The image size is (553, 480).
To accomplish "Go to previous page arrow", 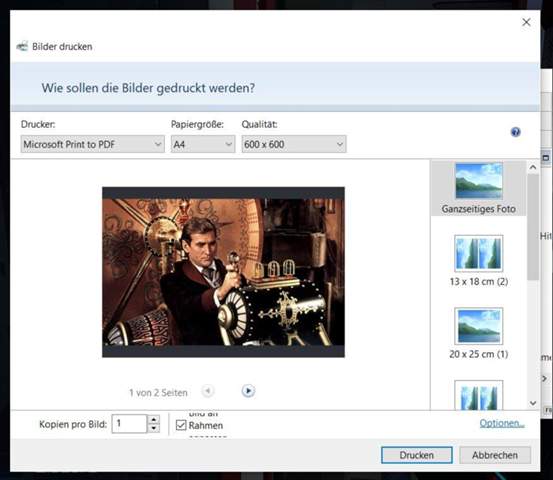I will pyautogui.click(x=208, y=391).
